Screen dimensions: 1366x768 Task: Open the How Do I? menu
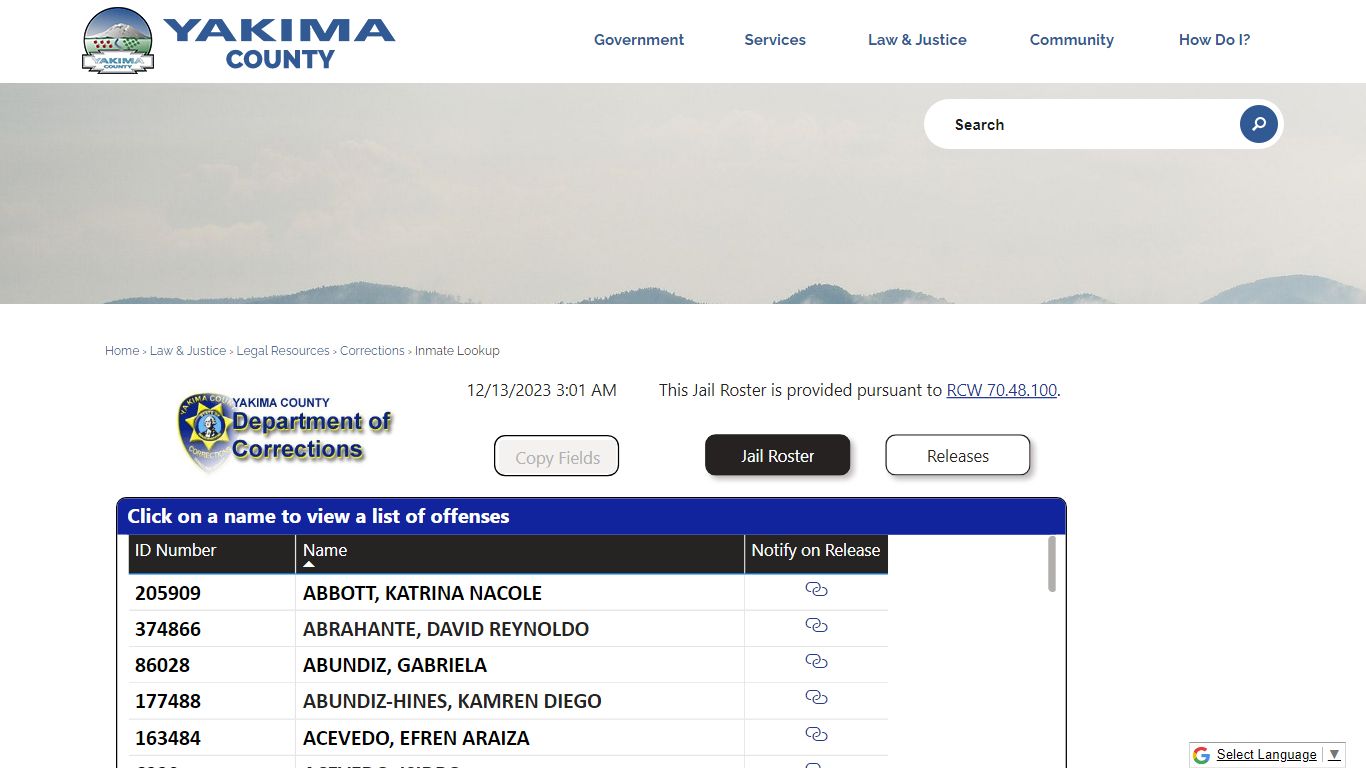[1214, 40]
